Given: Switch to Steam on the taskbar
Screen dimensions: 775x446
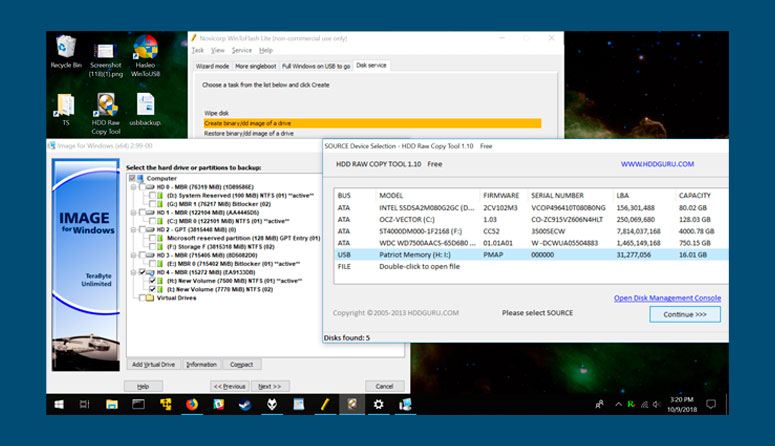Looking at the screenshot, I should point(245,404).
